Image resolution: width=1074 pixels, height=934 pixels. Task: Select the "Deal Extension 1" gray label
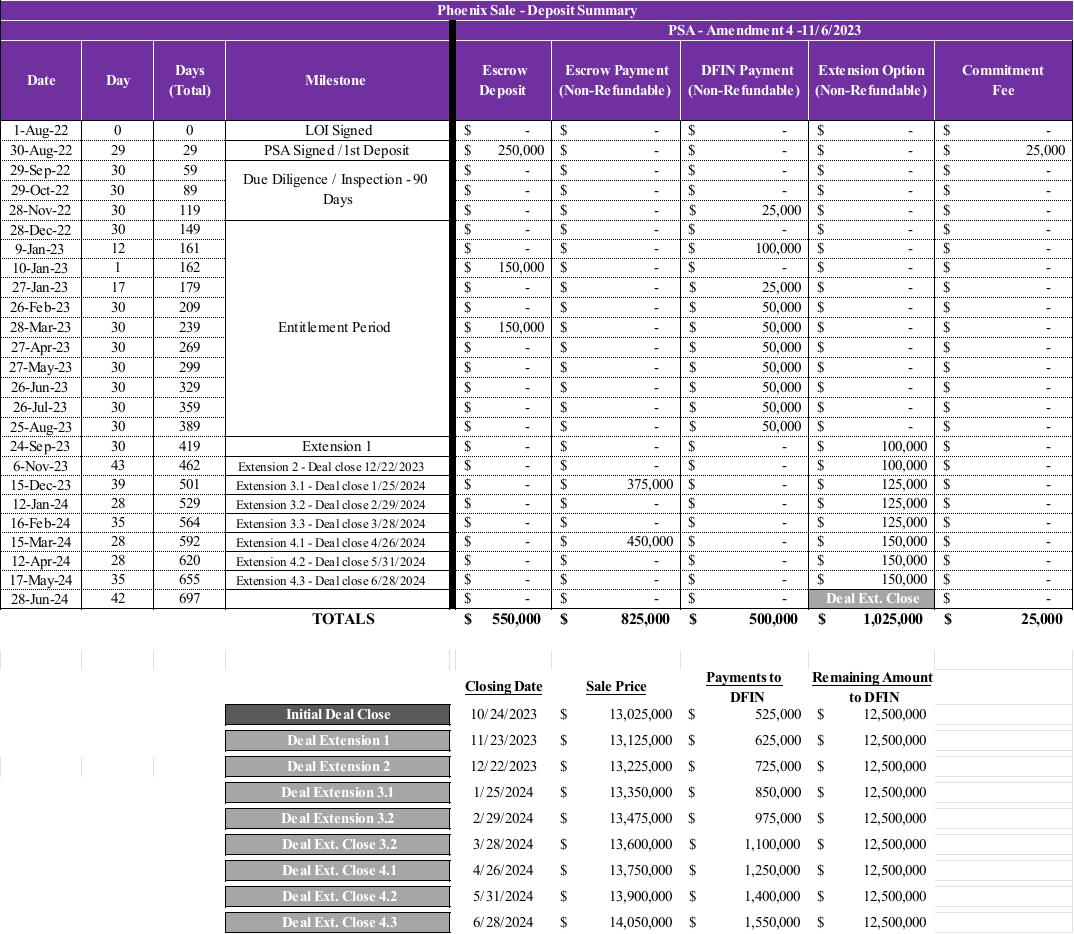coord(337,740)
